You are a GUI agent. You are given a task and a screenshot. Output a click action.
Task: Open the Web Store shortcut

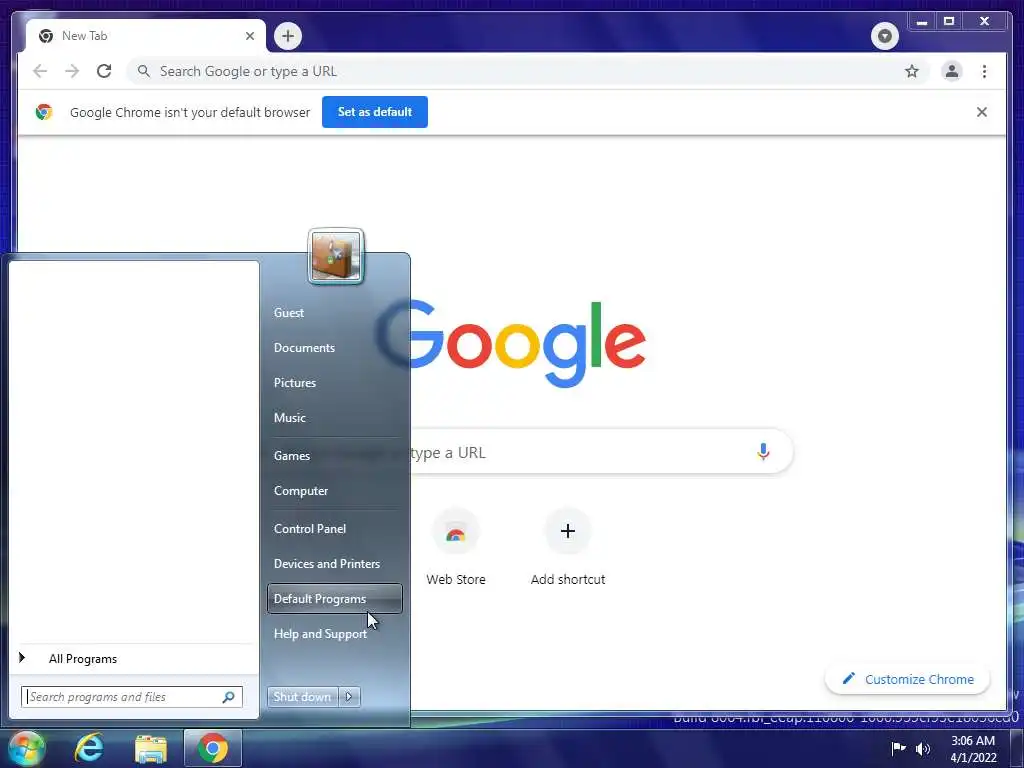(x=456, y=547)
